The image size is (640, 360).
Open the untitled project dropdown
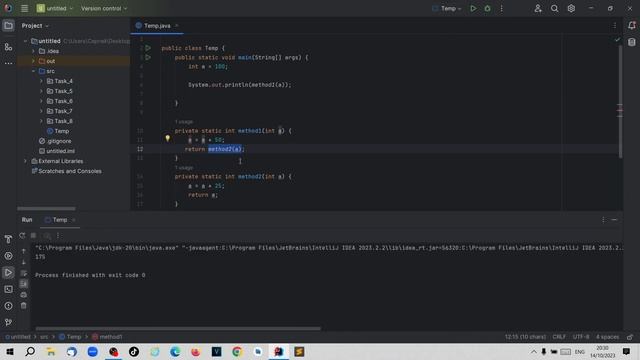[55, 8]
